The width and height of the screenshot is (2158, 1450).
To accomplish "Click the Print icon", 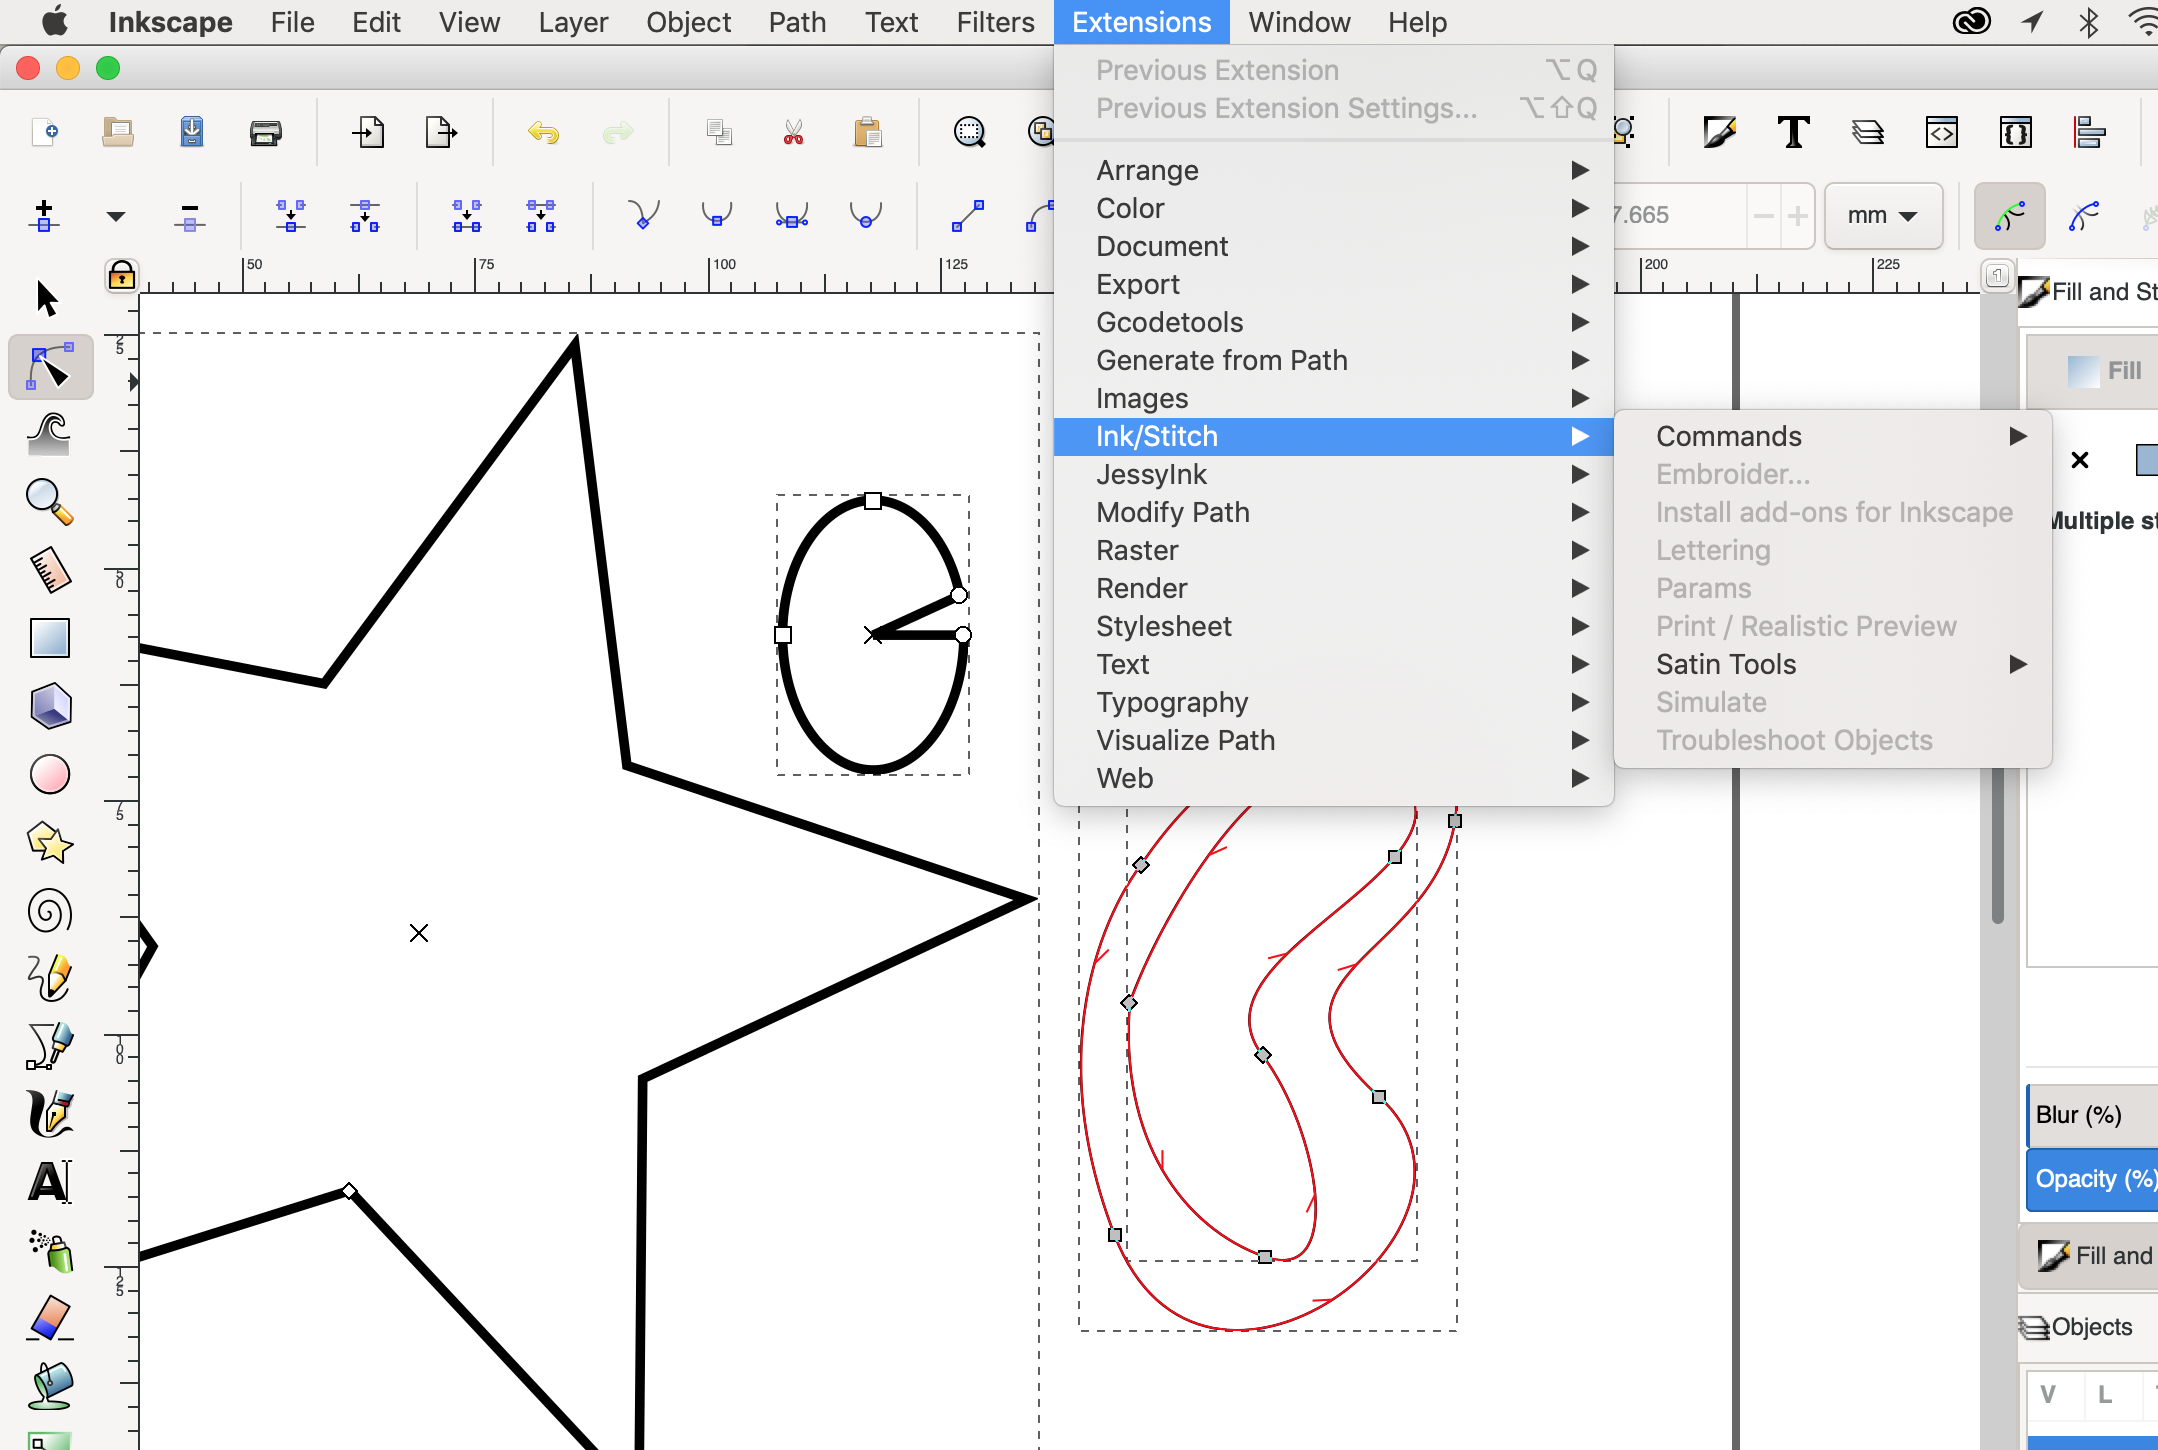I will coord(266,132).
